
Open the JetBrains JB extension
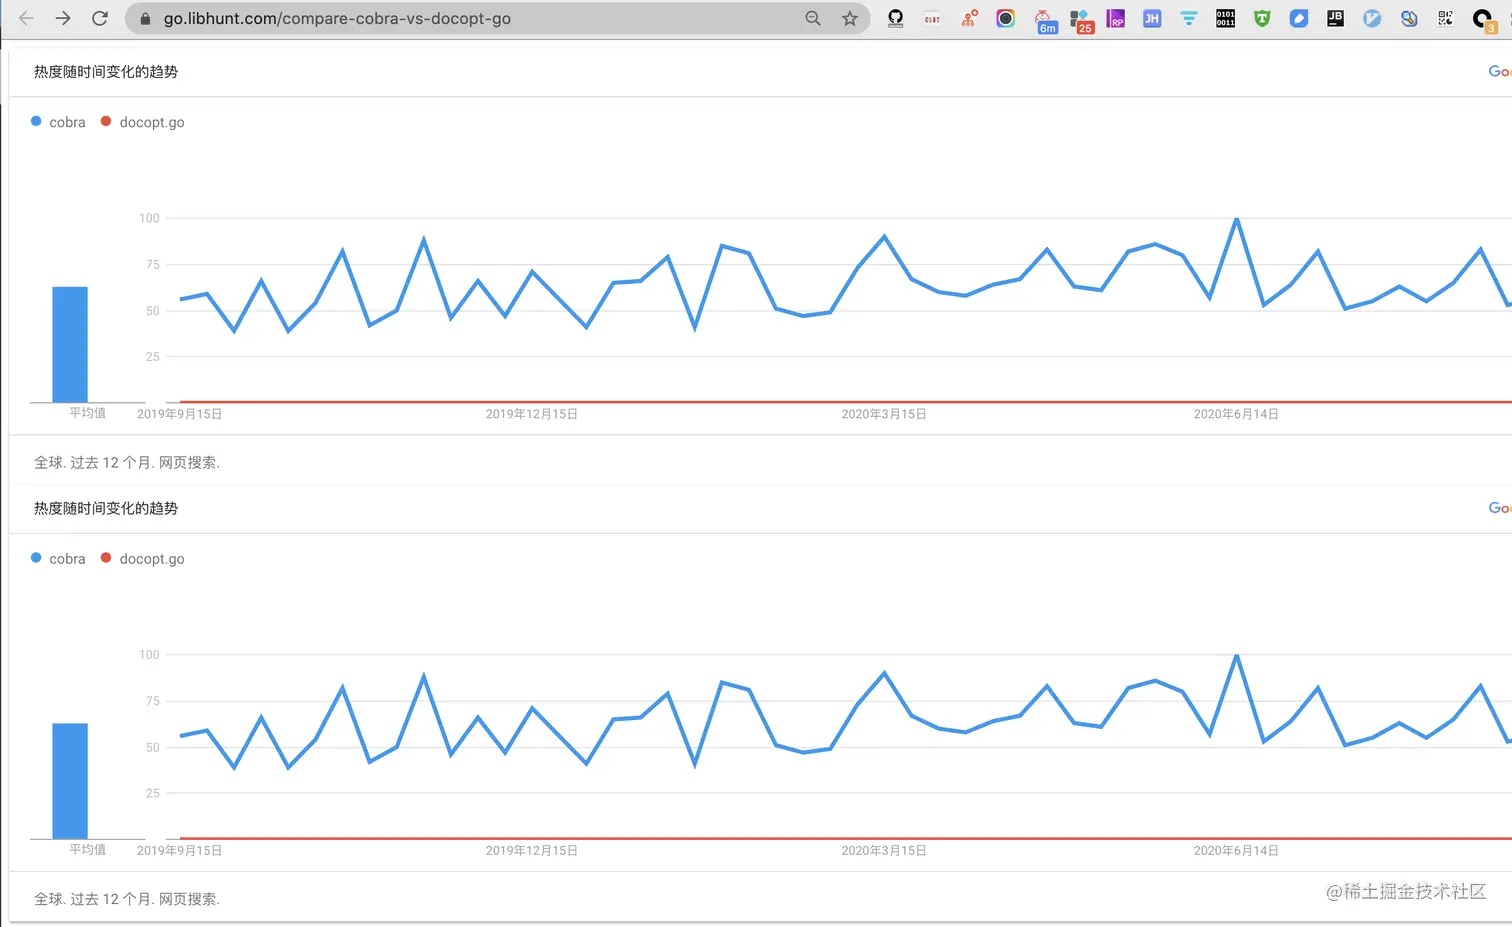(x=1335, y=18)
